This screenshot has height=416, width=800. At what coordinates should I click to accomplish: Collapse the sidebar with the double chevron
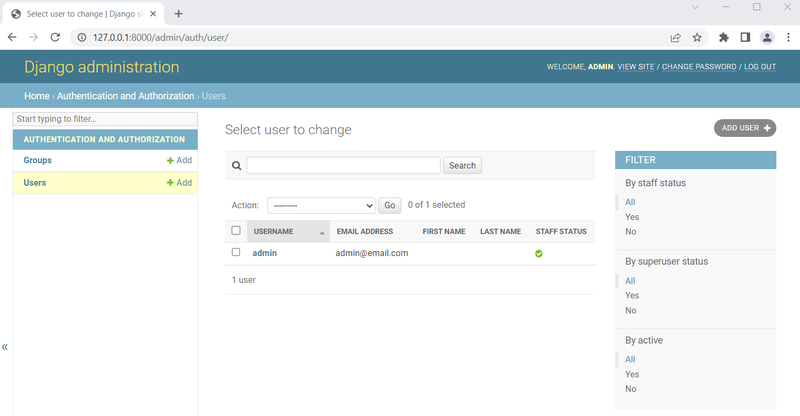click(x=5, y=347)
